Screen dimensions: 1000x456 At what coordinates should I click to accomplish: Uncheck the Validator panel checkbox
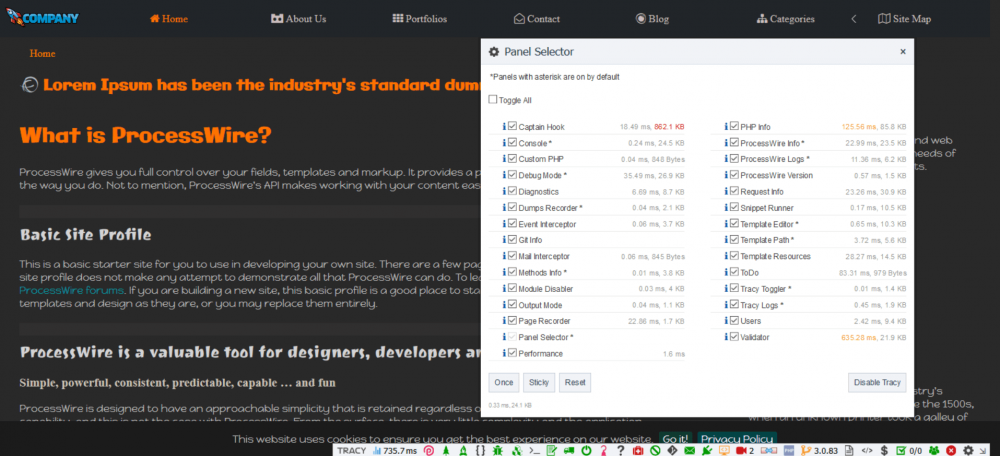pos(735,337)
